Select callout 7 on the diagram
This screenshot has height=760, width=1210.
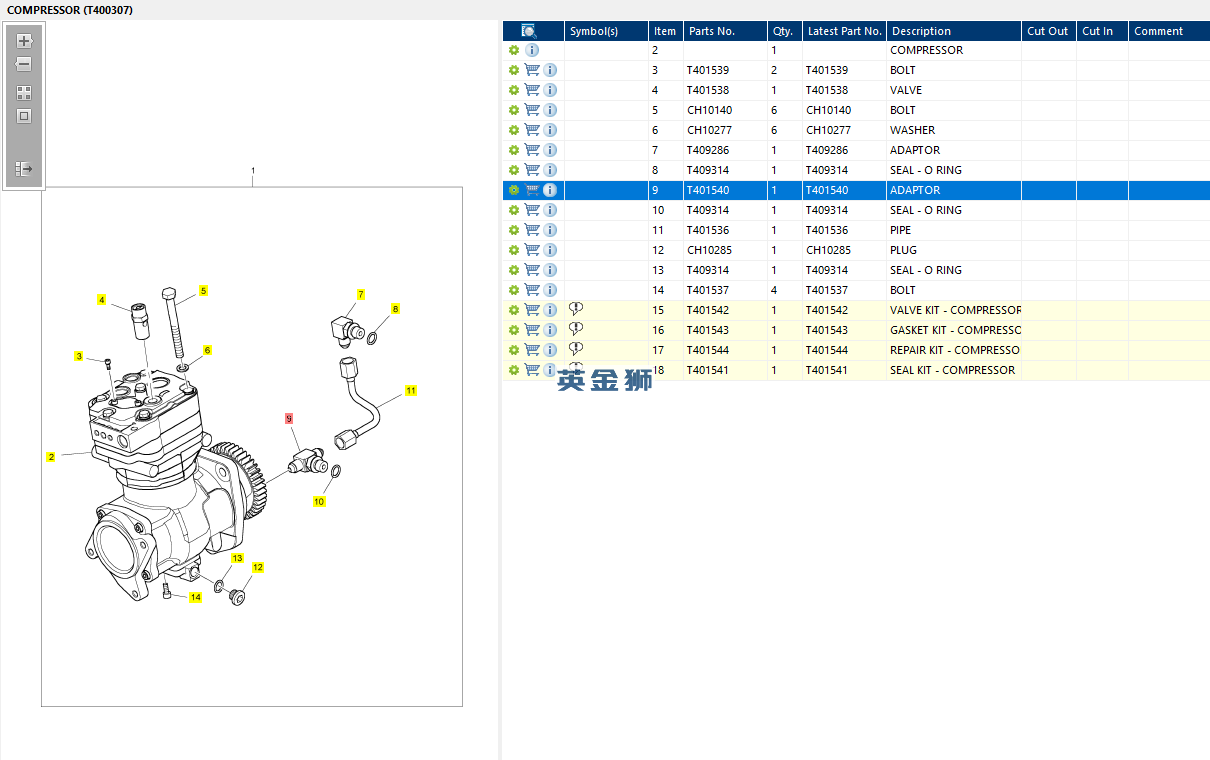pos(361,295)
